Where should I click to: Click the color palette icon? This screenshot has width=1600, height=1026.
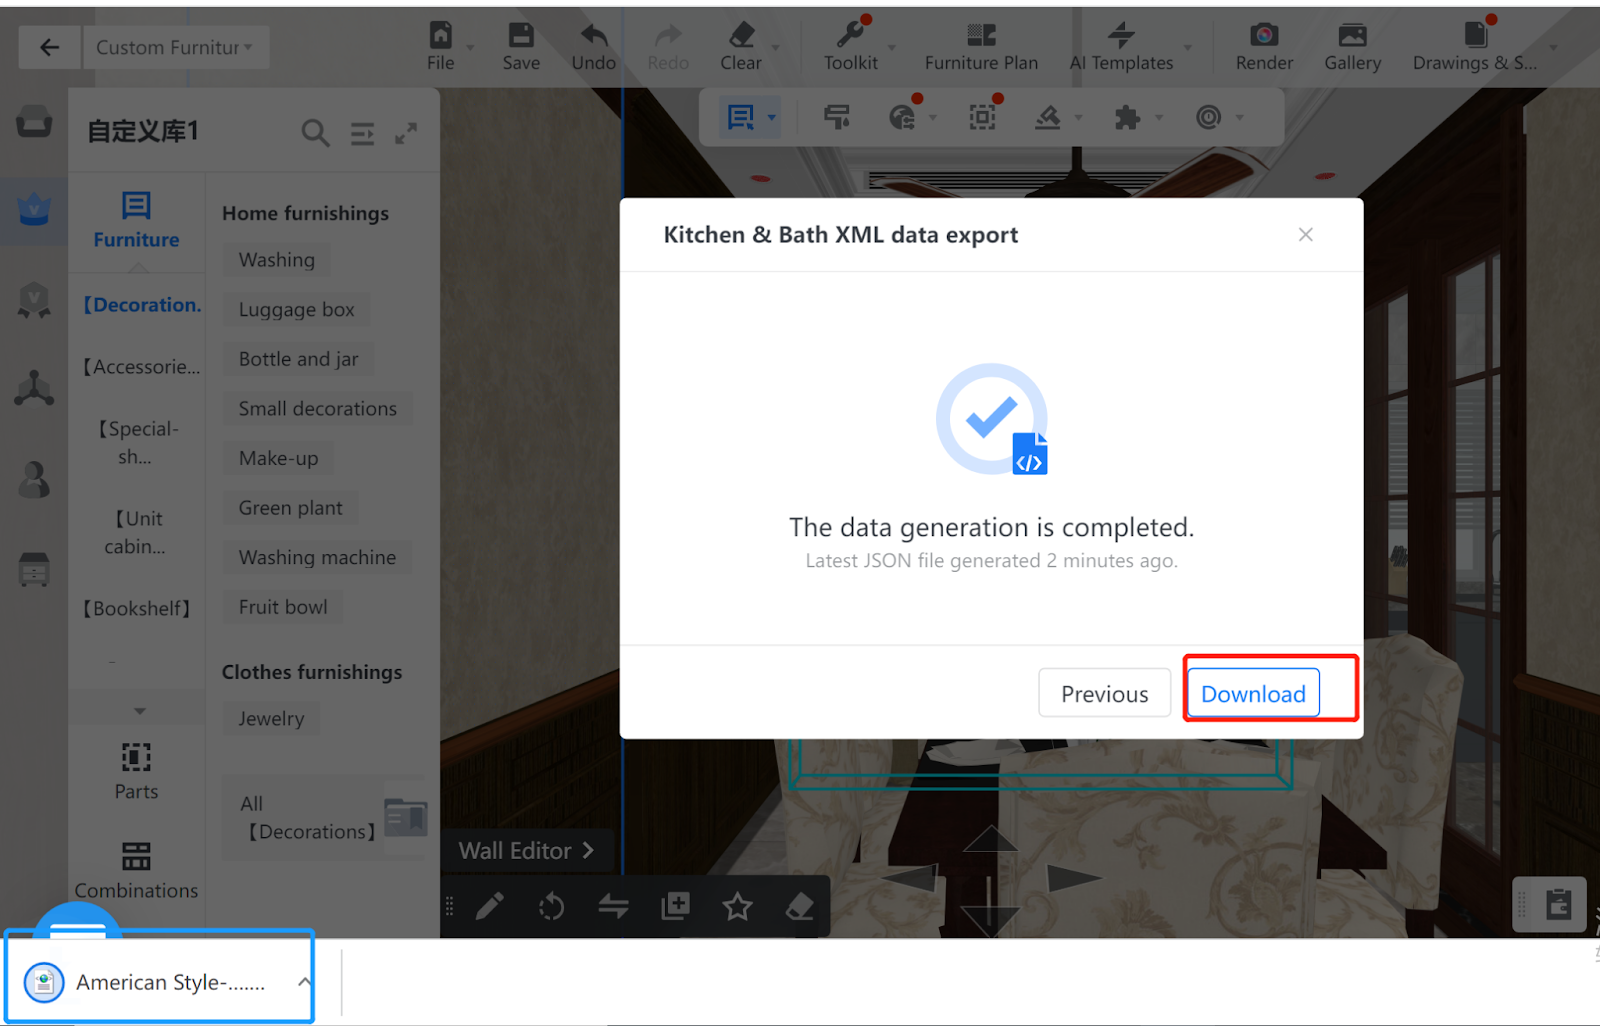click(x=902, y=118)
